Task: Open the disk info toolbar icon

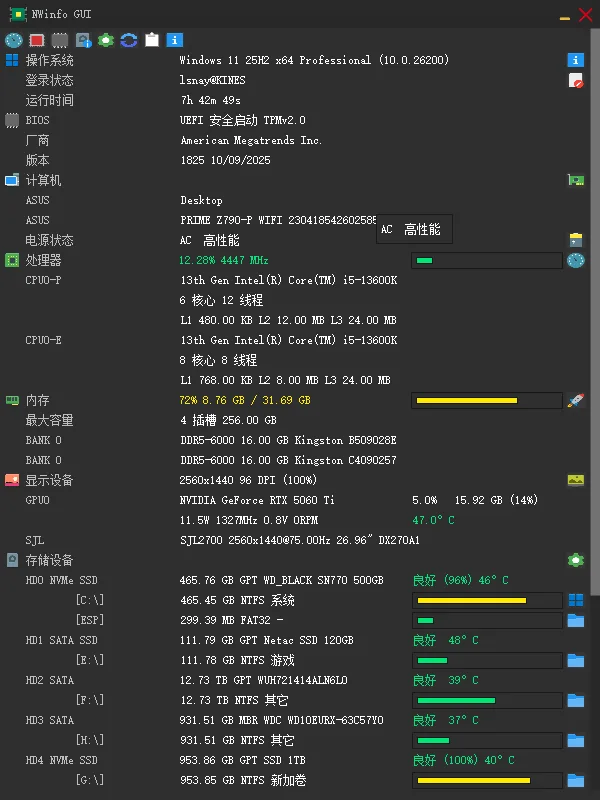Action: (83, 40)
